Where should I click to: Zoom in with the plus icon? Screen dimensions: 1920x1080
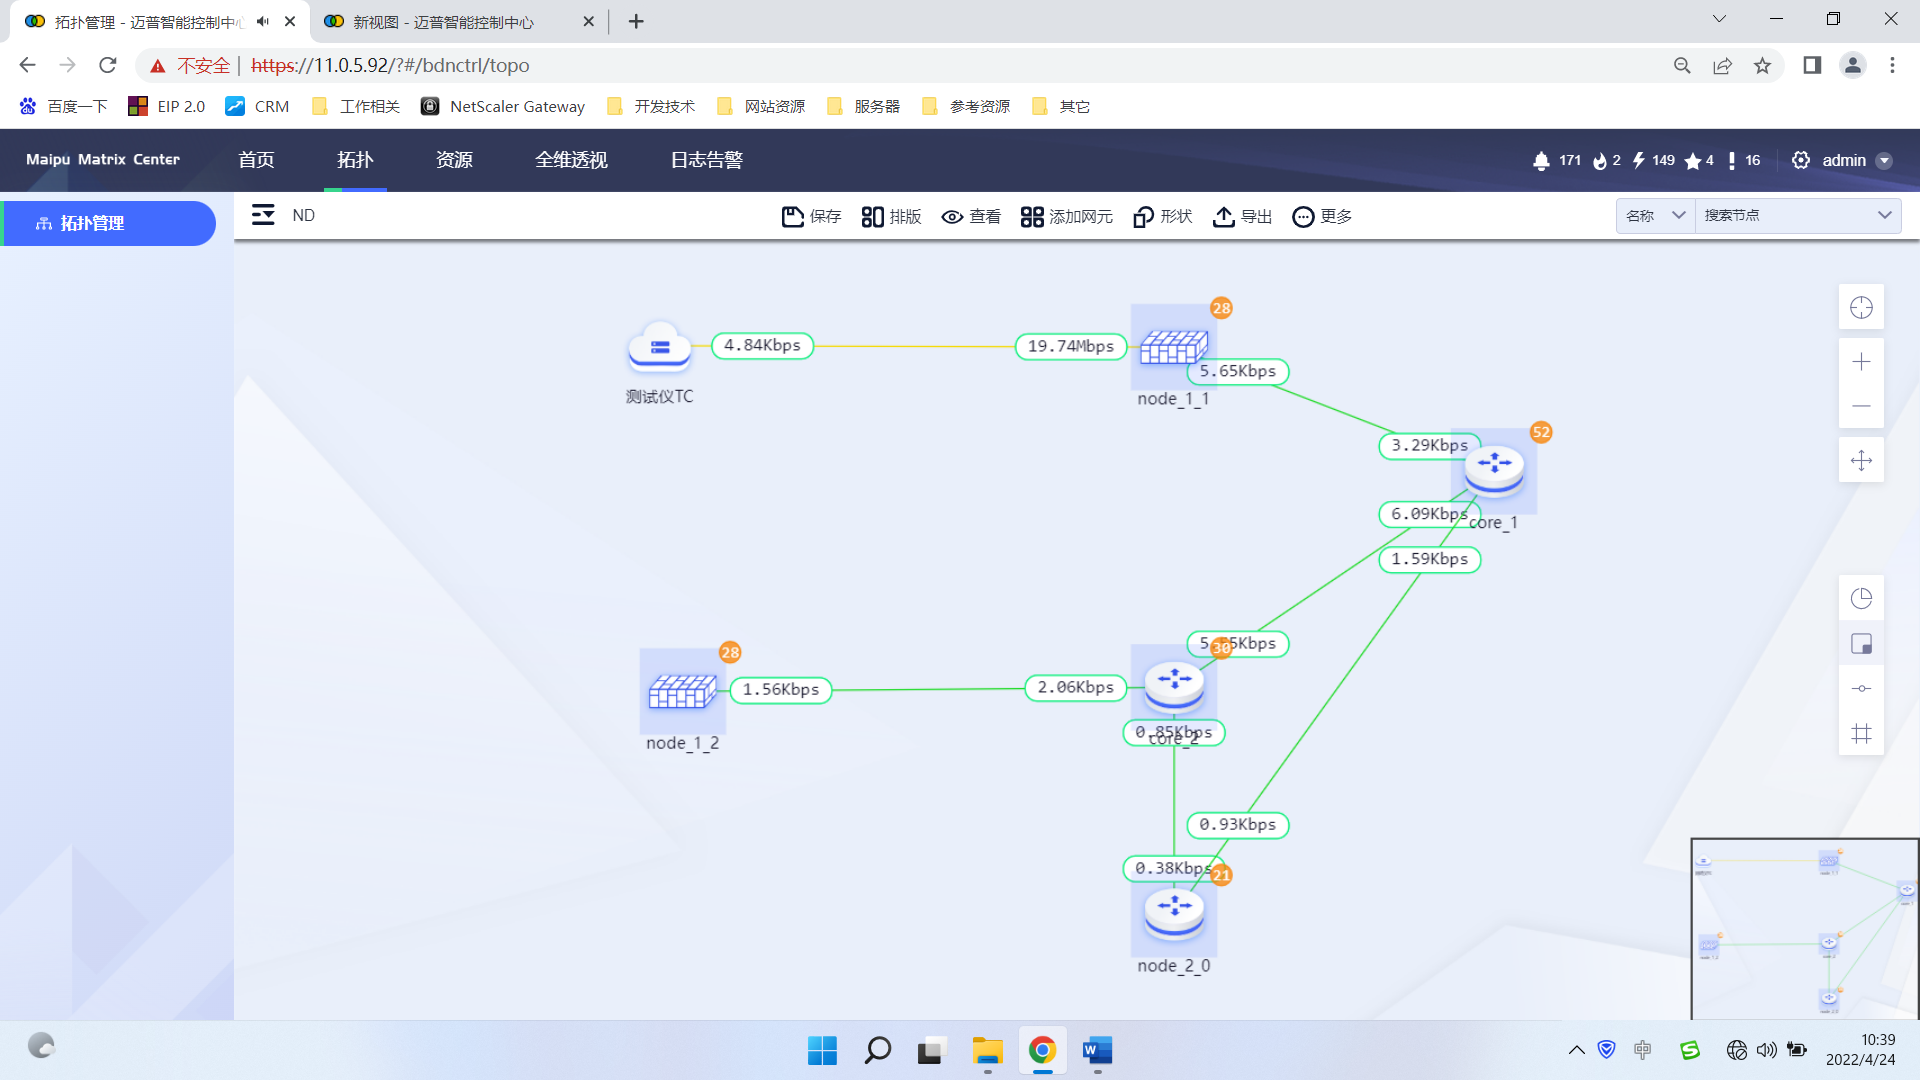point(1861,362)
